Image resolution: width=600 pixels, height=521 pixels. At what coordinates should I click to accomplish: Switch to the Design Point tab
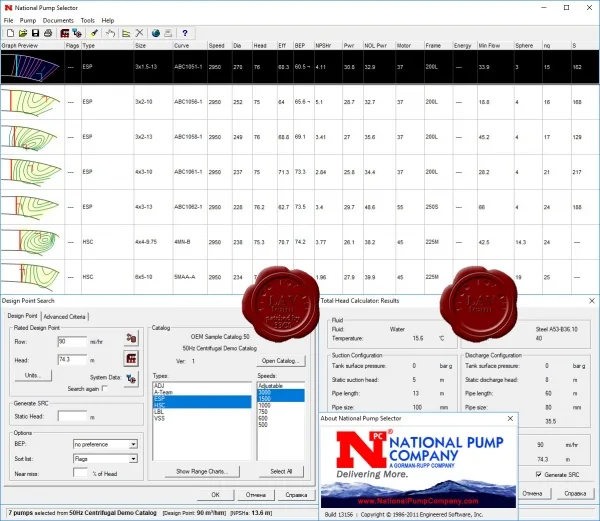(23, 316)
